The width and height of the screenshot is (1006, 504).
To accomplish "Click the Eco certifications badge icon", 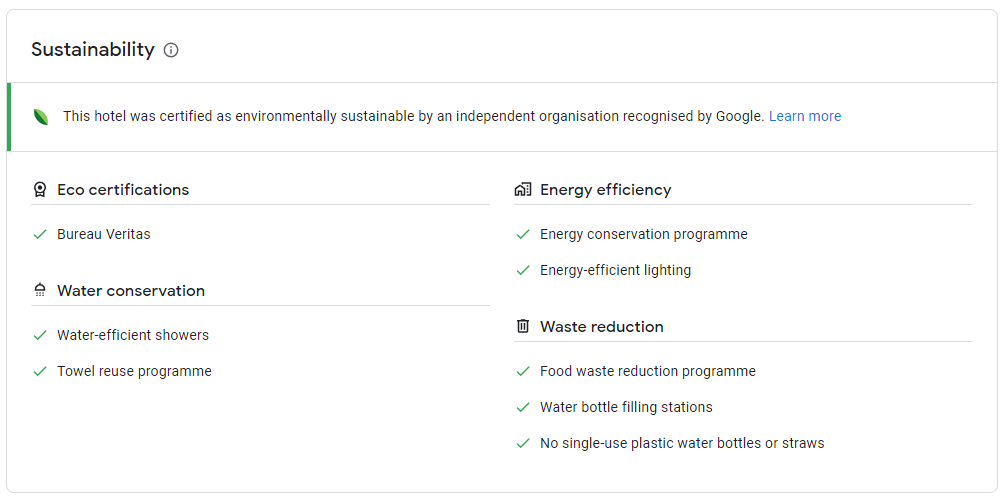I will click(x=40, y=190).
